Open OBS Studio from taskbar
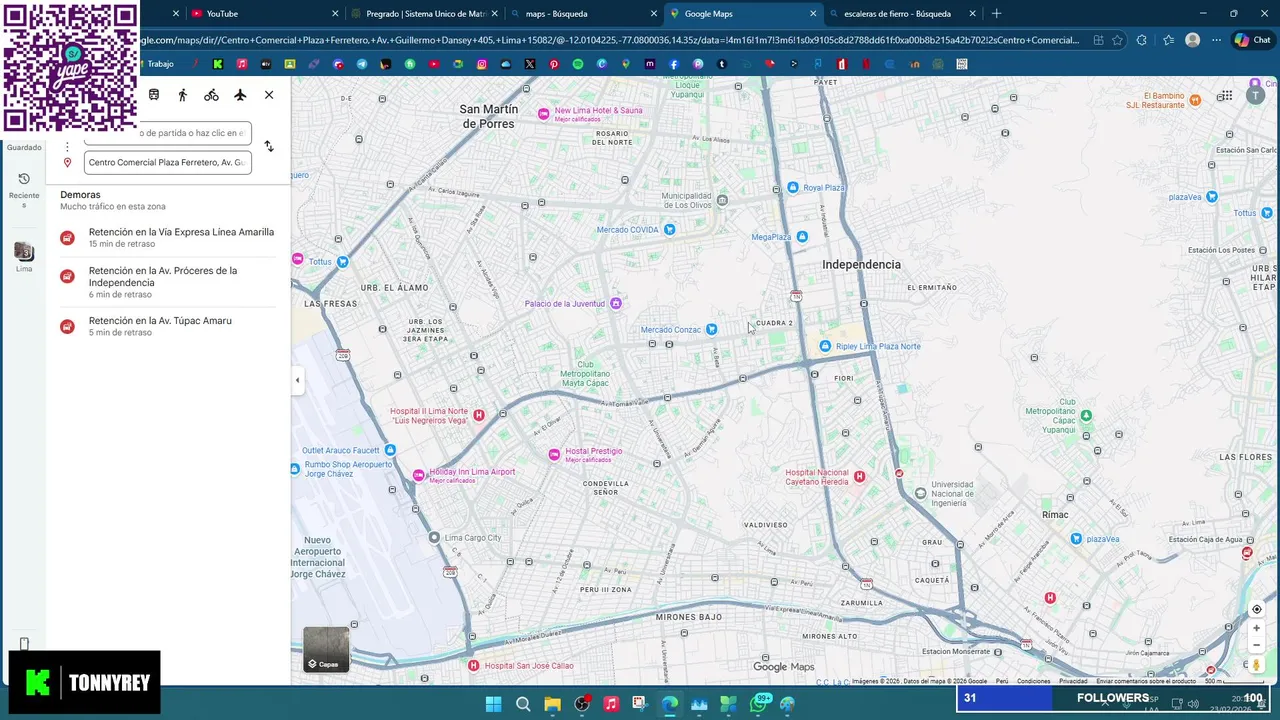 pos(581,704)
